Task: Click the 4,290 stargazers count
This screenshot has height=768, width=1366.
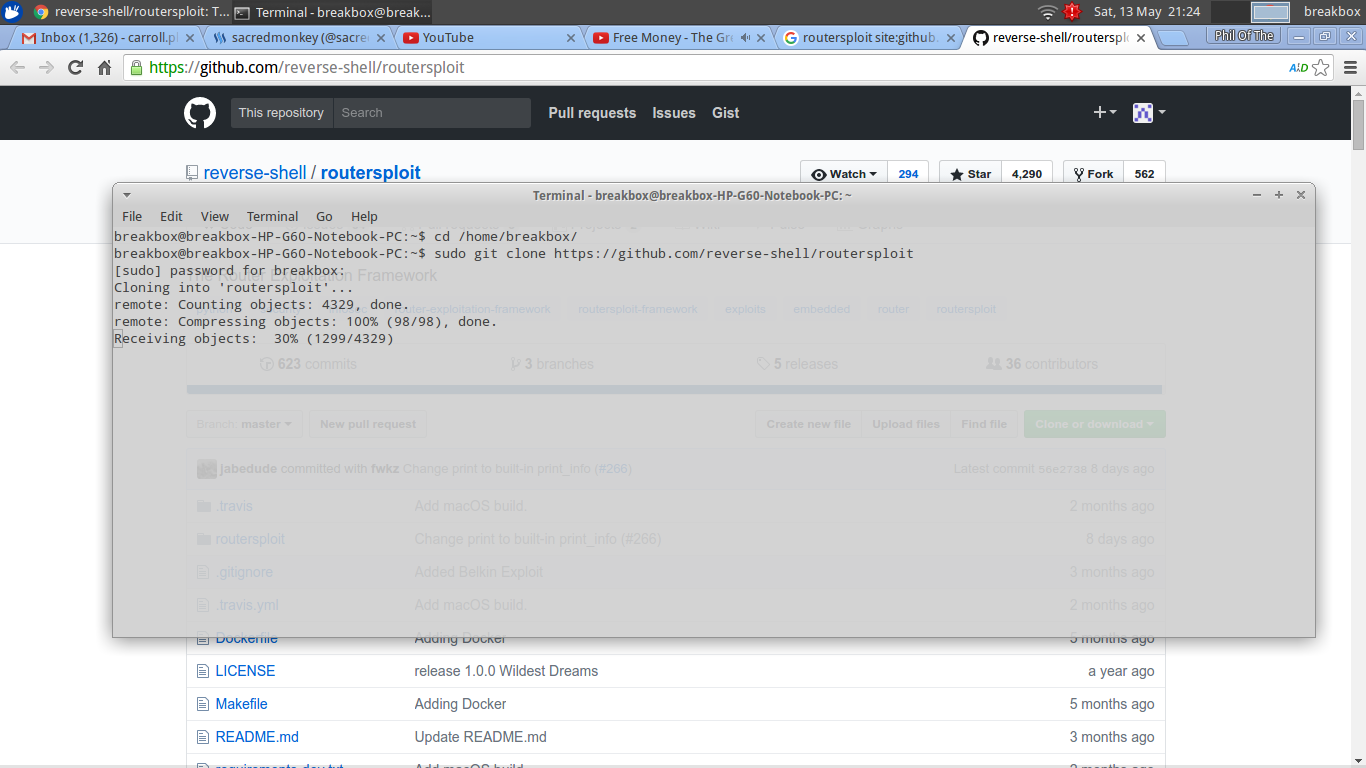Action: 1027,173
